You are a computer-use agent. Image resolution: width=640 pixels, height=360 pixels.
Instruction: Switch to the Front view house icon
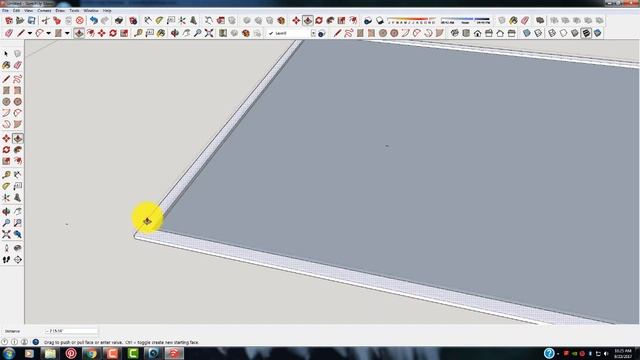(x=478, y=33)
